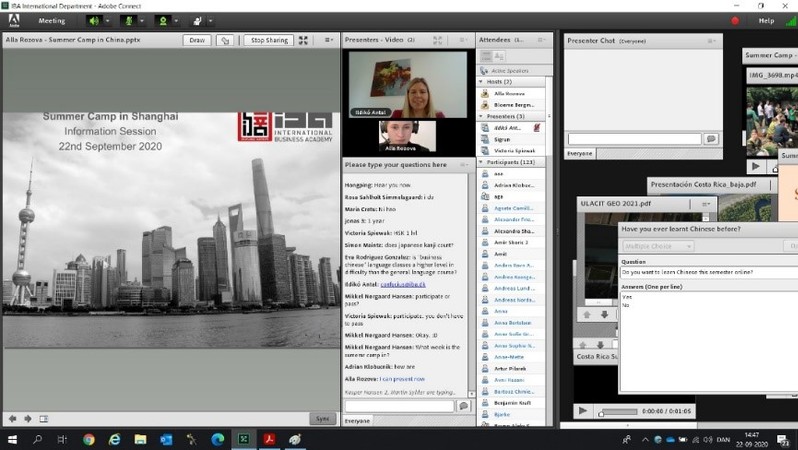Click the poll Question text field
The width and height of the screenshot is (798, 450).
pos(709,272)
